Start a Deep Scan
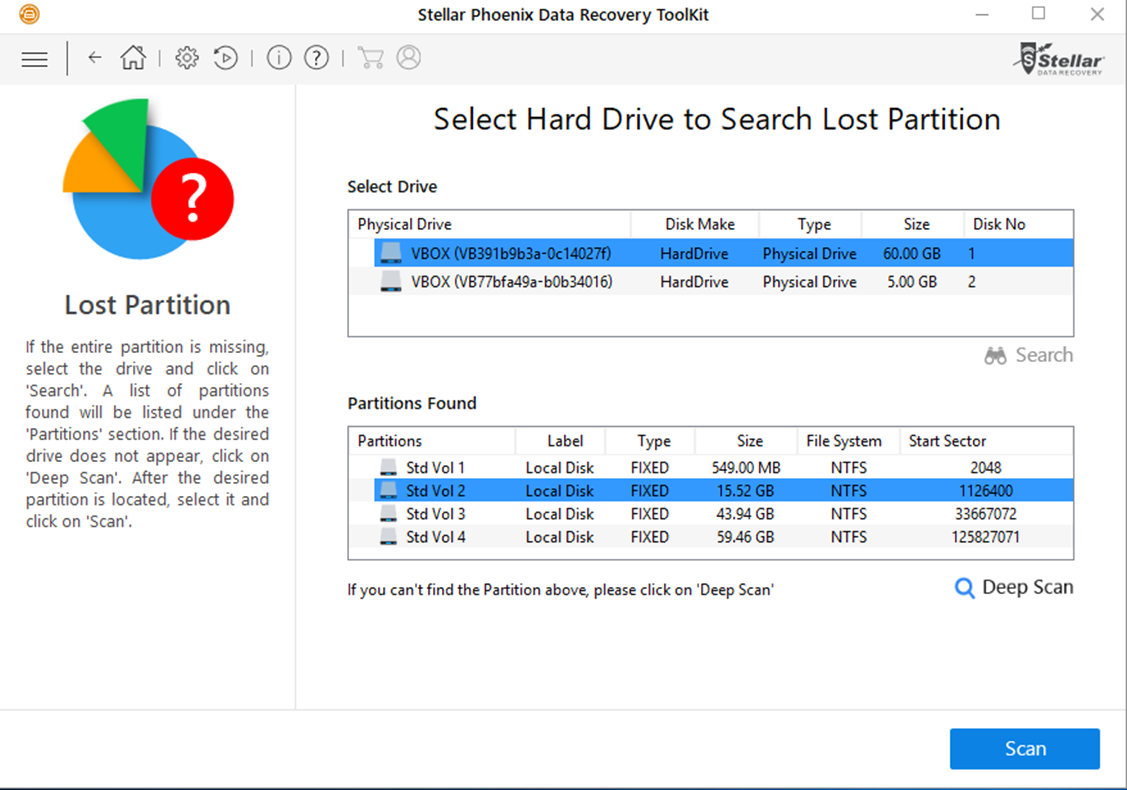This screenshot has height=790, width=1127. click(x=1013, y=587)
